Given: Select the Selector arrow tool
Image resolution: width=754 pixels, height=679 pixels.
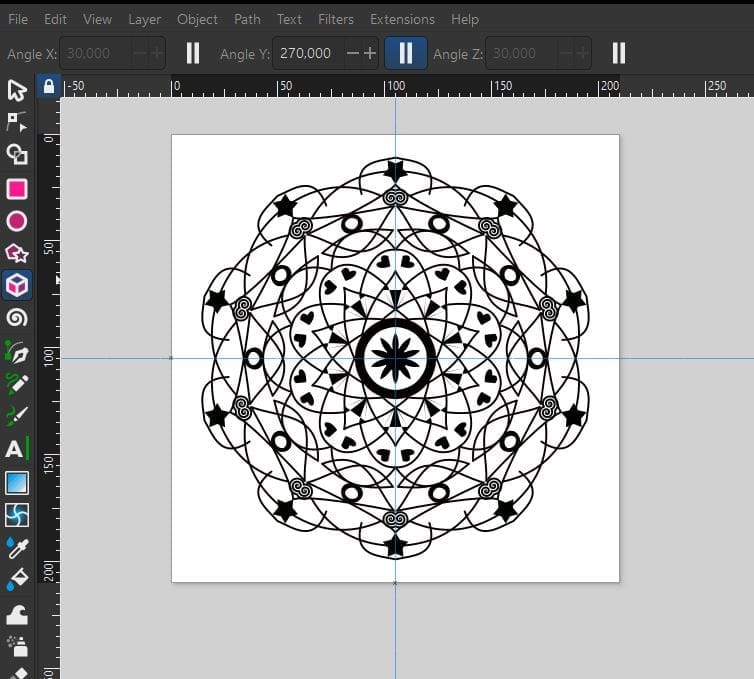Looking at the screenshot, I should [17, 91].
